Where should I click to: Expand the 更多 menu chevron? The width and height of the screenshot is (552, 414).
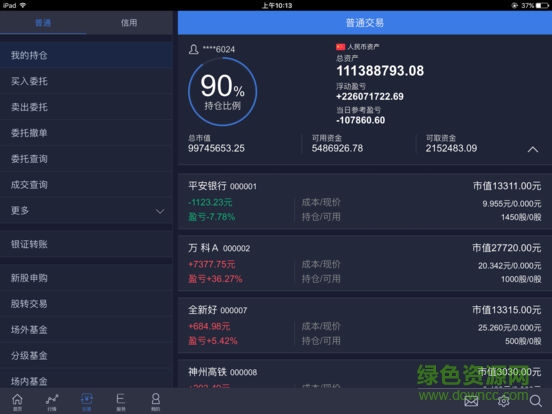coord(160,211)
